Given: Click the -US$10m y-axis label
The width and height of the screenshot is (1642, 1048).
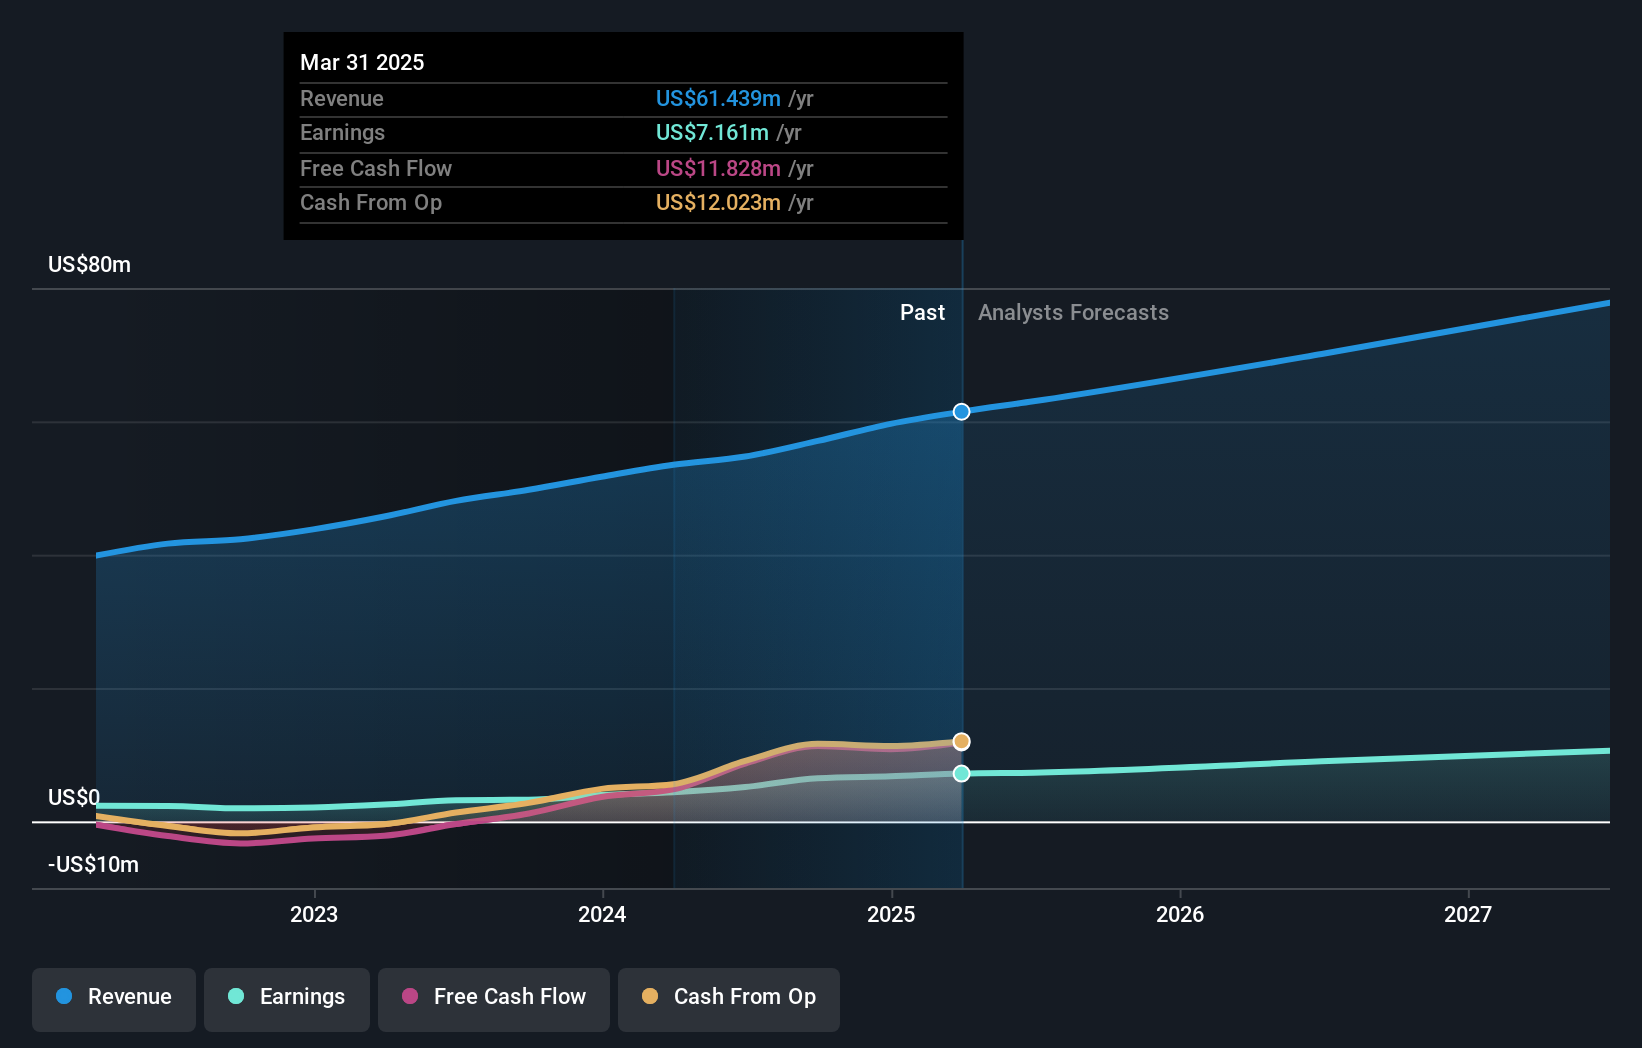Looking at the screenshot, I should [x=93, y=864].
